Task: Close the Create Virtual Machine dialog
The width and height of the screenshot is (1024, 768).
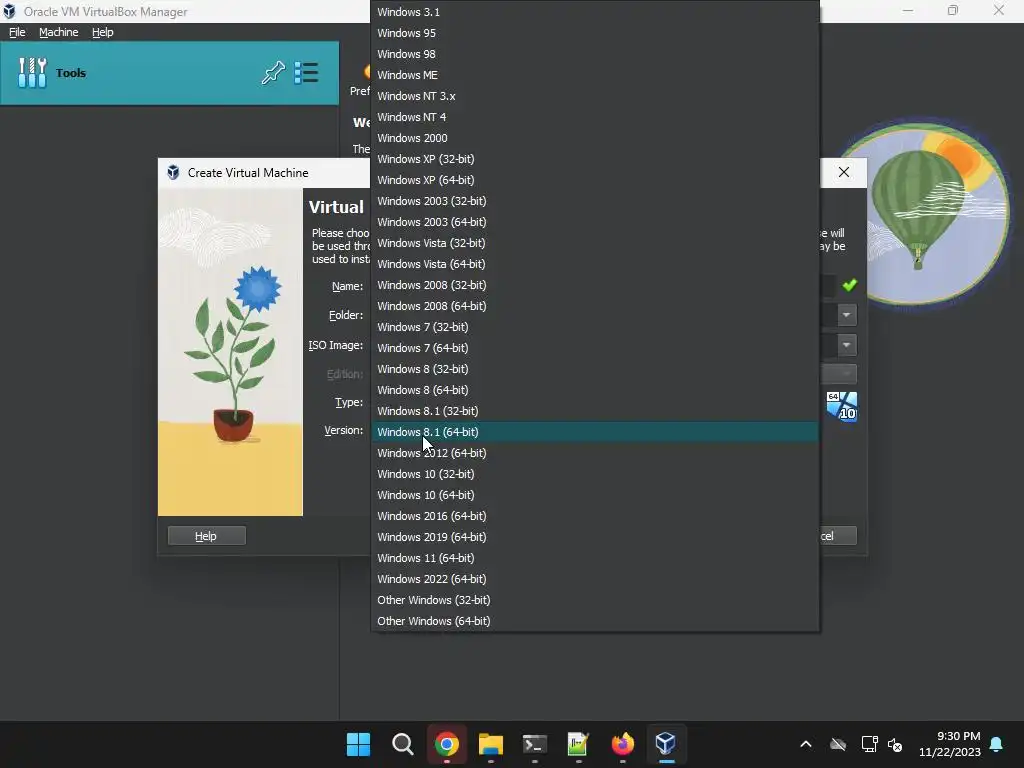Action: pos(844,172)
